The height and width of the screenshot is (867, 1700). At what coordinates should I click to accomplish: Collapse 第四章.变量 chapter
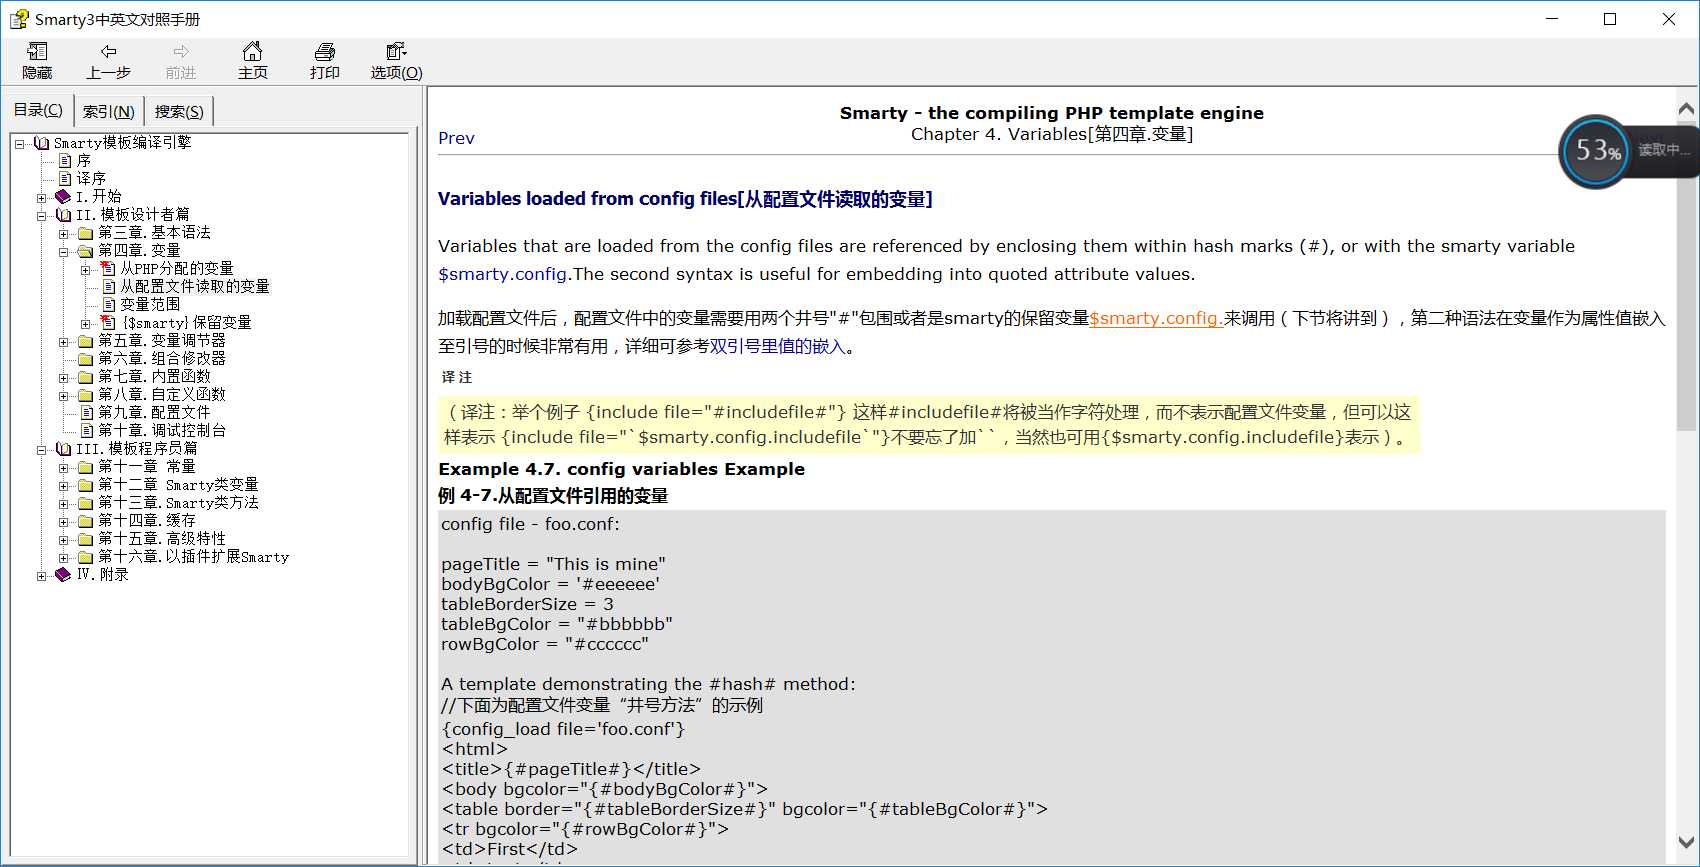(x=63, y=252)
